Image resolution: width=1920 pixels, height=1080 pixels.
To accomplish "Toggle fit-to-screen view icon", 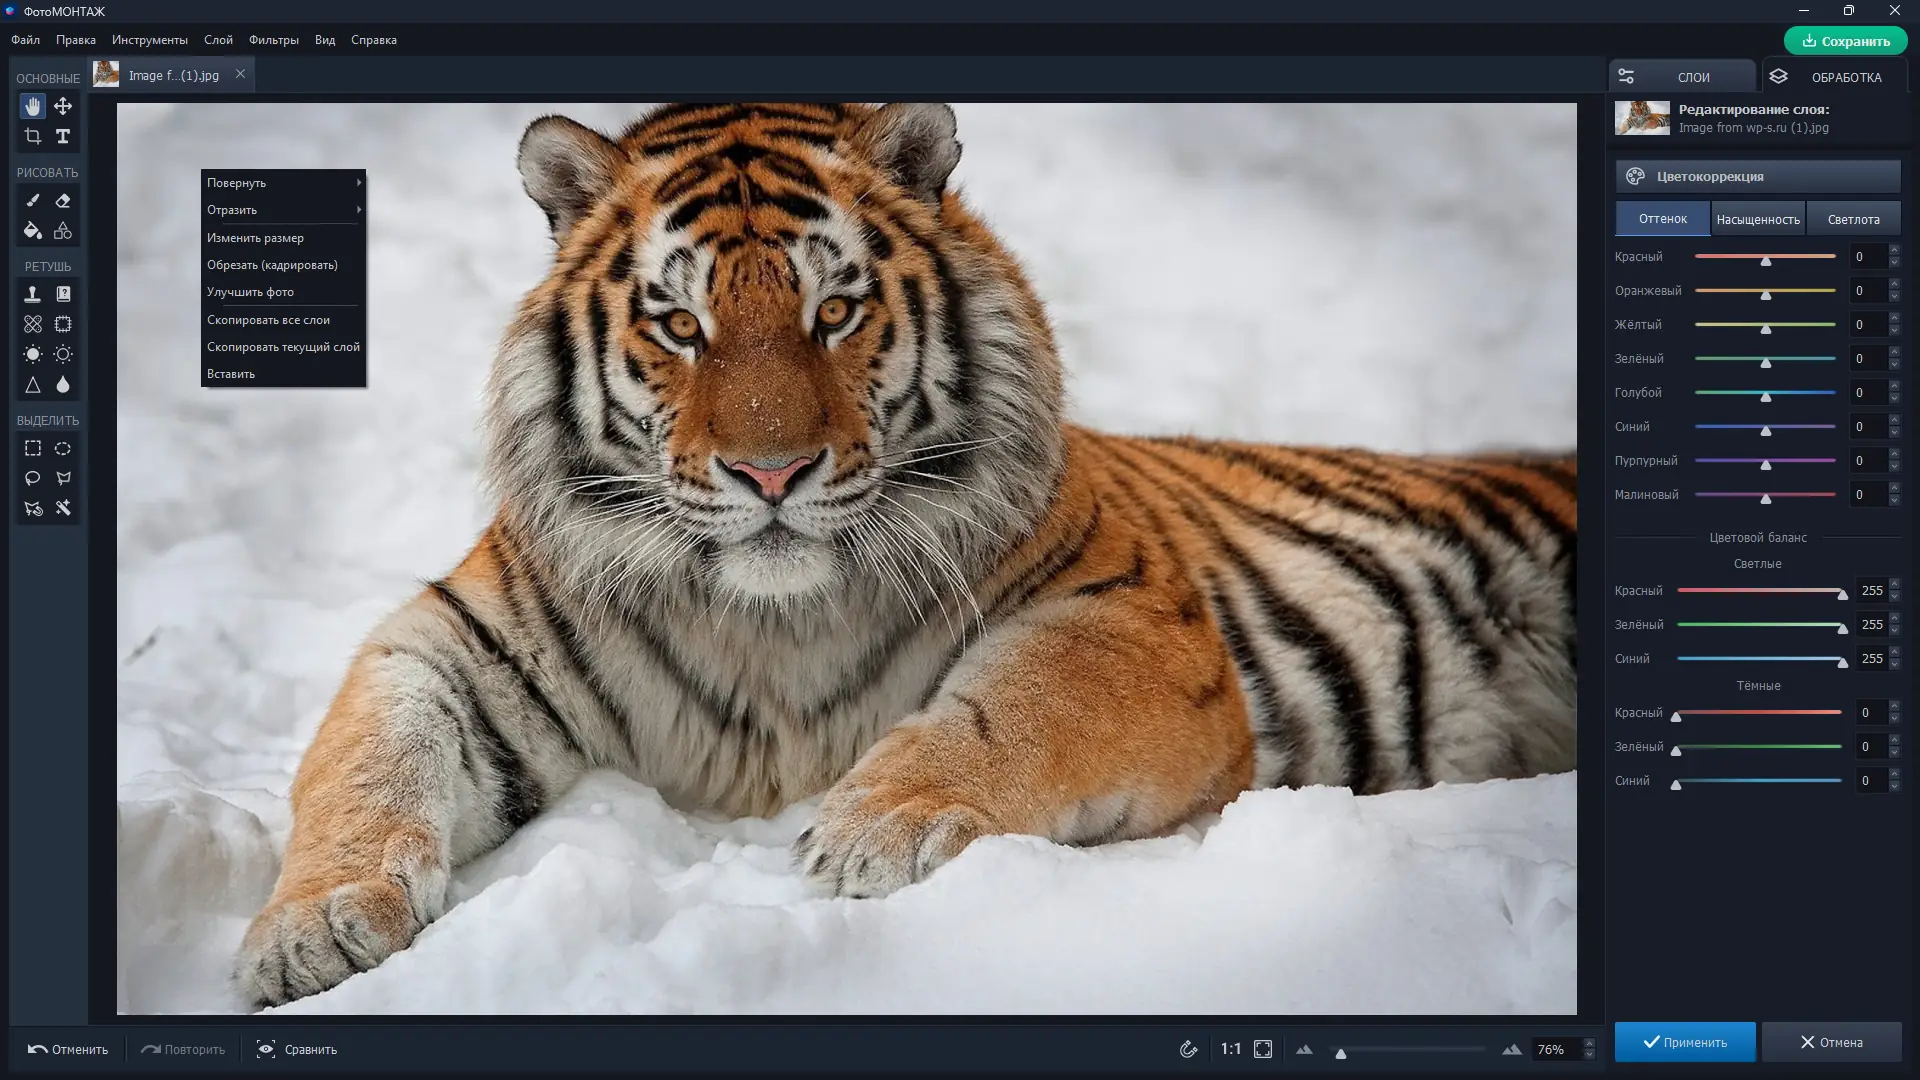I will pos(1263,1049).
